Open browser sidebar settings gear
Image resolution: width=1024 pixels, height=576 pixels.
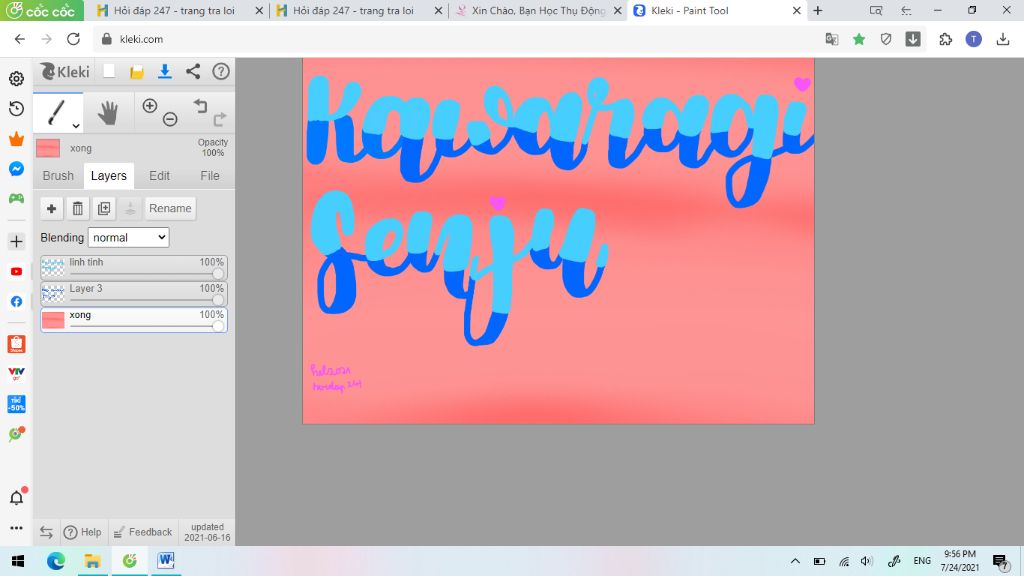[x=16, y=78]
